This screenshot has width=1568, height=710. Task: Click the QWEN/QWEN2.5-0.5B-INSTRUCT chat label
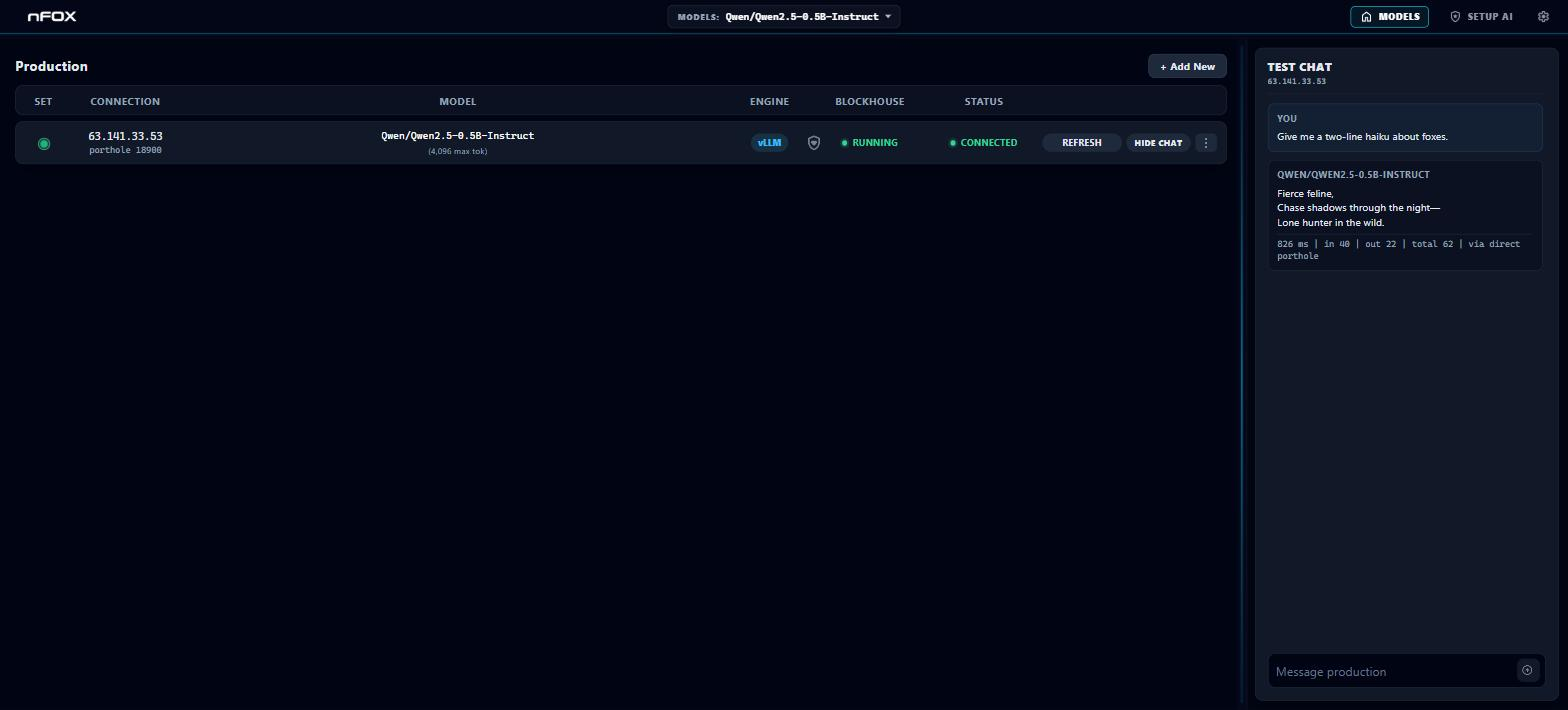[1353, 175]
